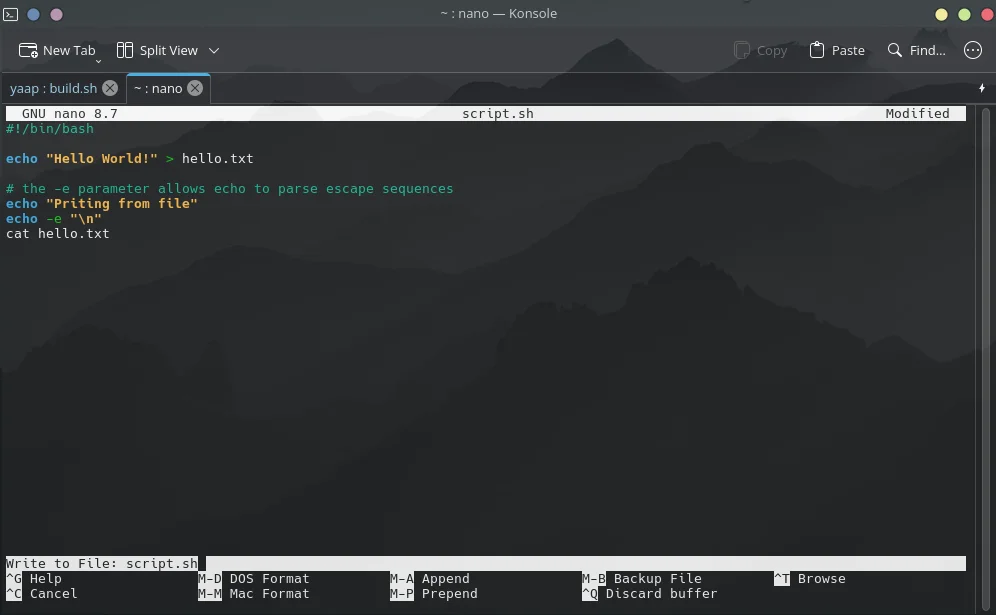Image resolution: width=996 pixels, height=615 pixels.
Task: Click the ^G Help shortcut
Action: pos(34,579)
